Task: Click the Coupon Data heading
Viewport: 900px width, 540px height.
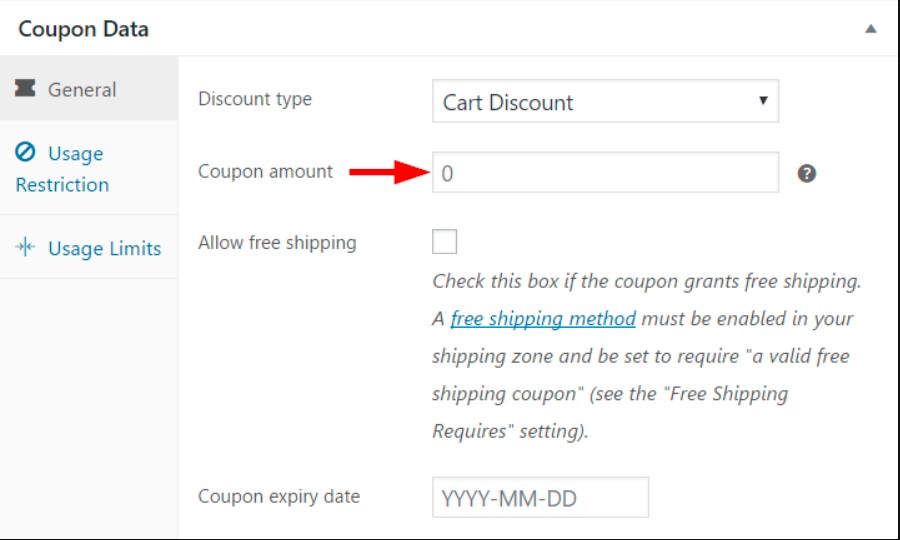Action: [83, 29]
